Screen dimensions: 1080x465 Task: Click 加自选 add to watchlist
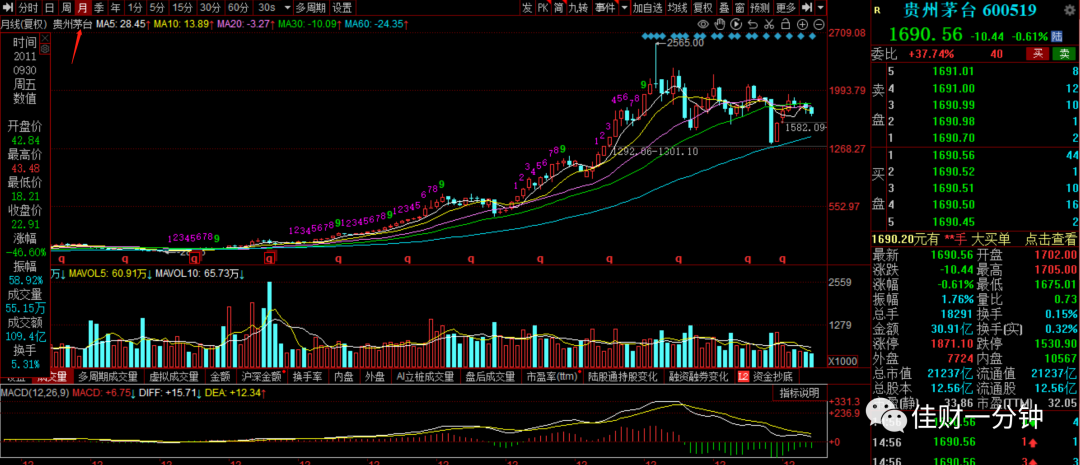pos(647,8)
